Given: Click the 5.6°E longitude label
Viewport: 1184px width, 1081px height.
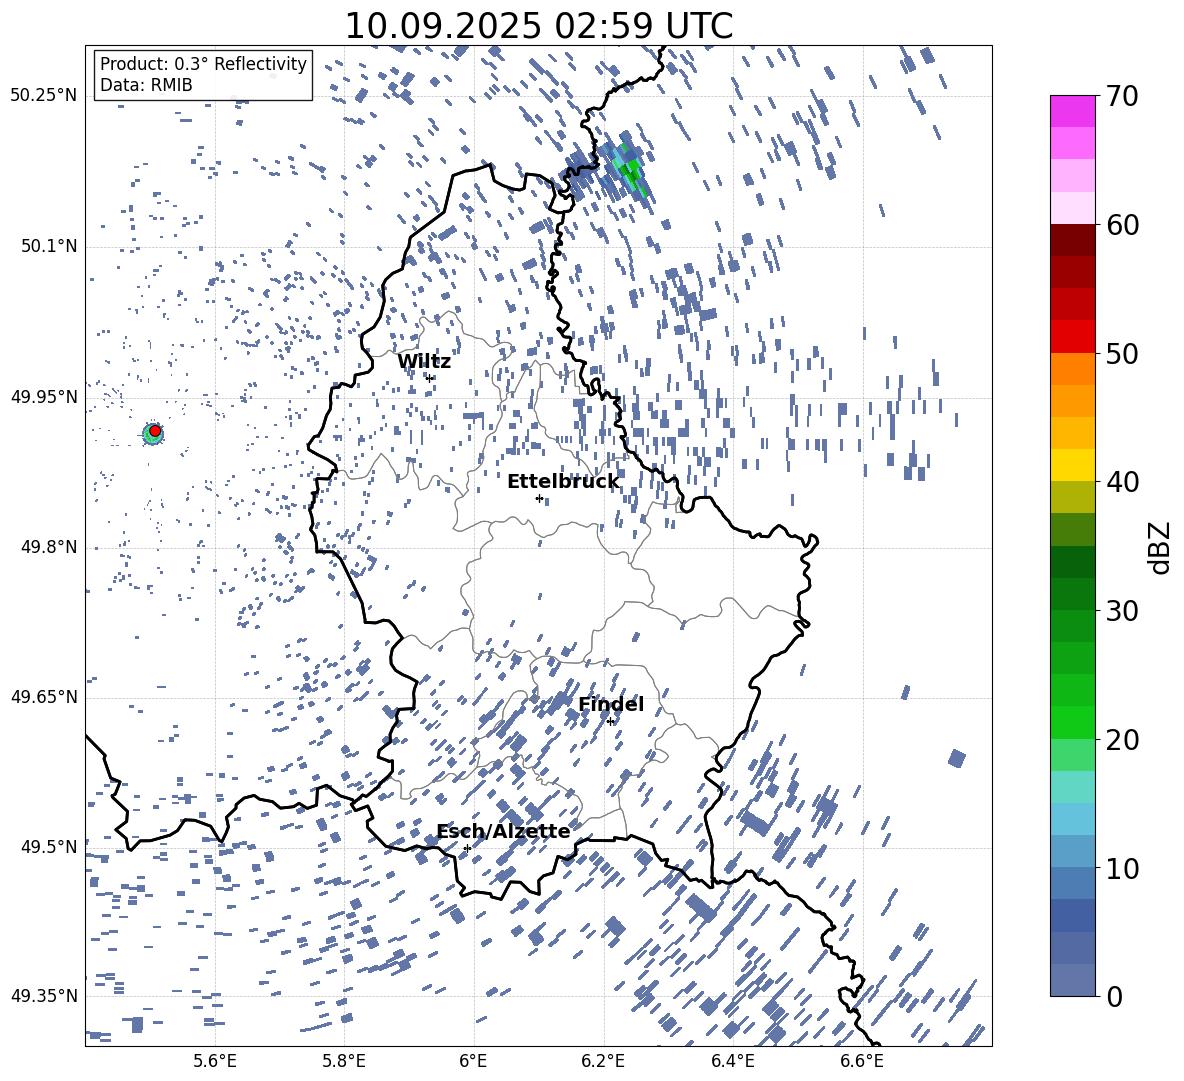Looking at the screenshot, I should 214,1061.
